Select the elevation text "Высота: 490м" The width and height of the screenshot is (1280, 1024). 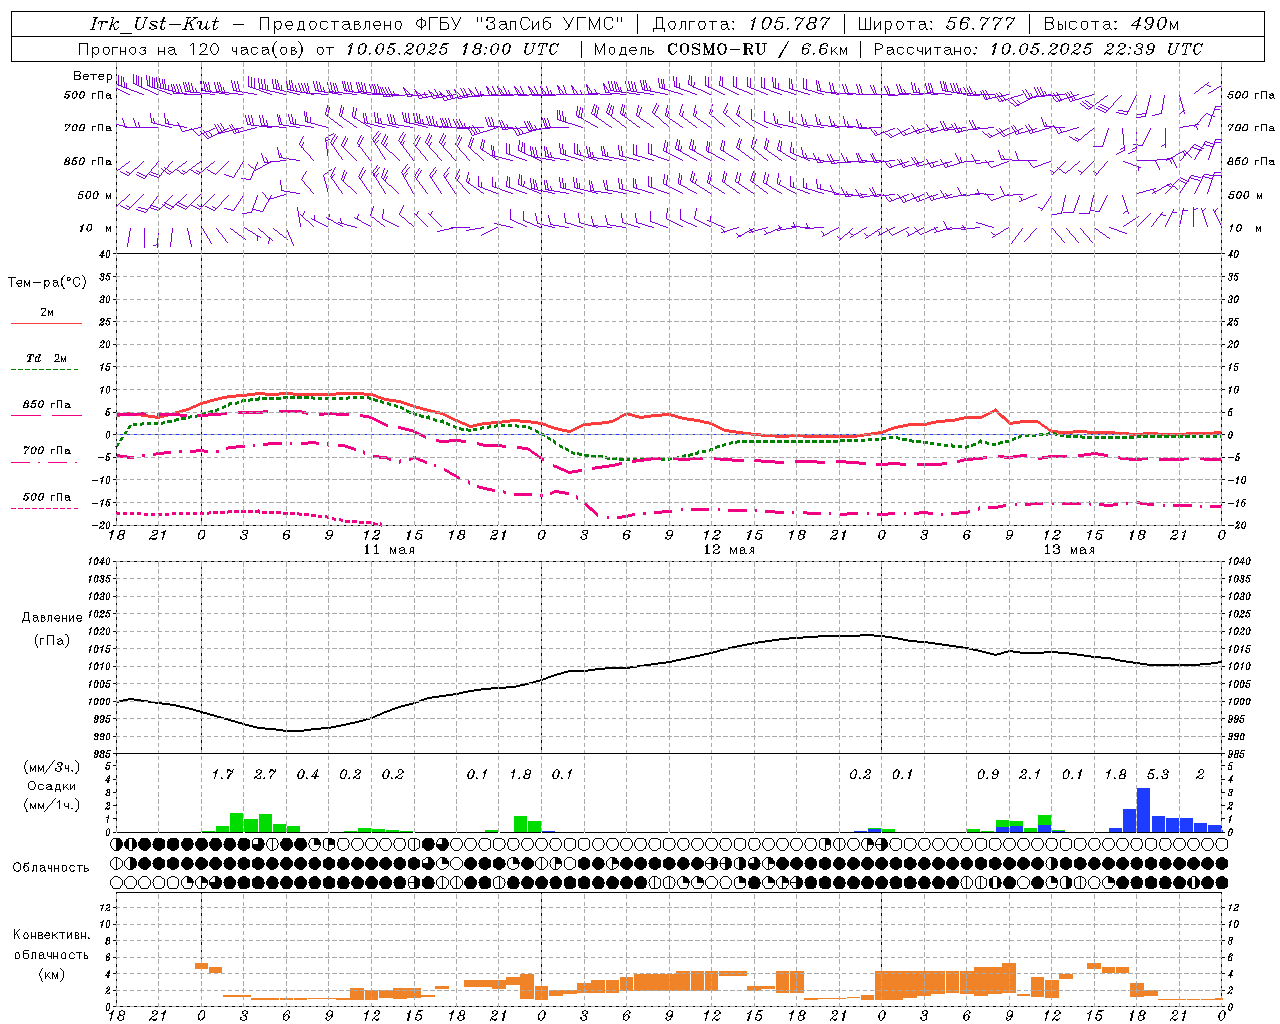pyautogui.click(x=1111, y=24)
